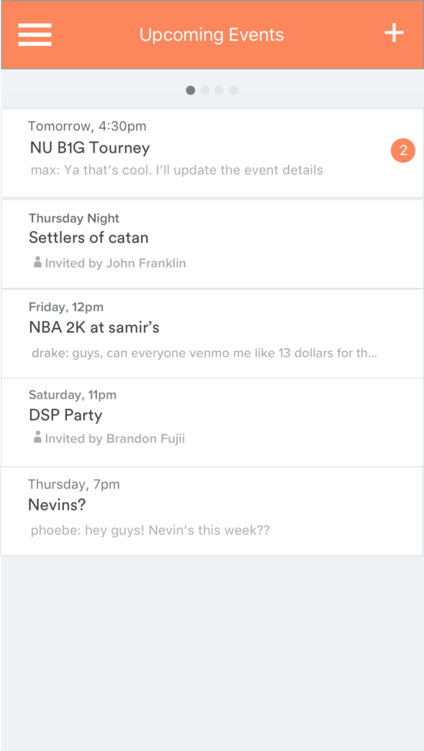Viewport: 424px width, 751px height.
Task: Select the first page indicator dot
Action: point(191,90)
